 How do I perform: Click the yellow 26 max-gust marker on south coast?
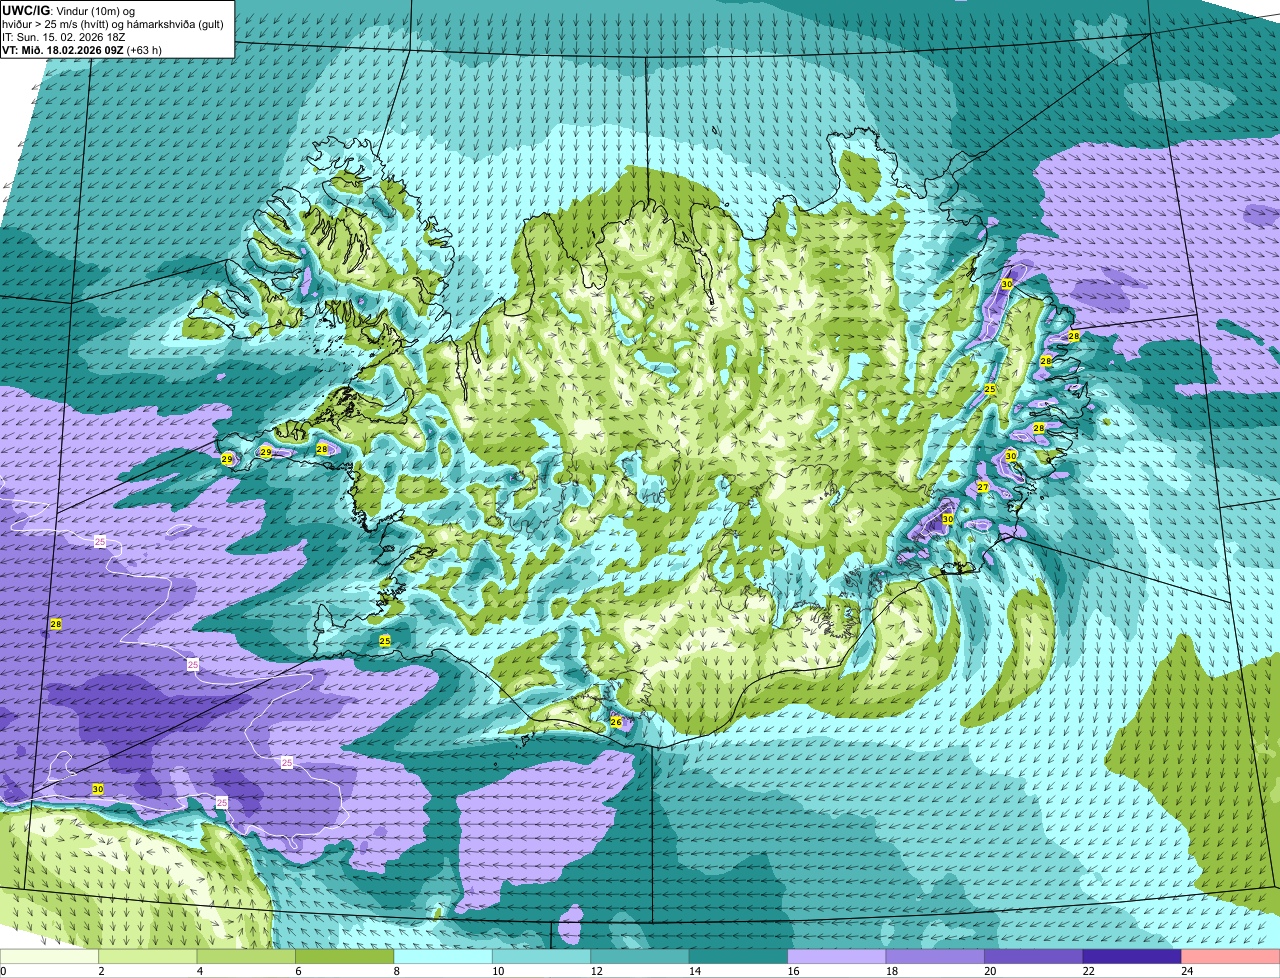pyautogui.click(x=616, y=722)
